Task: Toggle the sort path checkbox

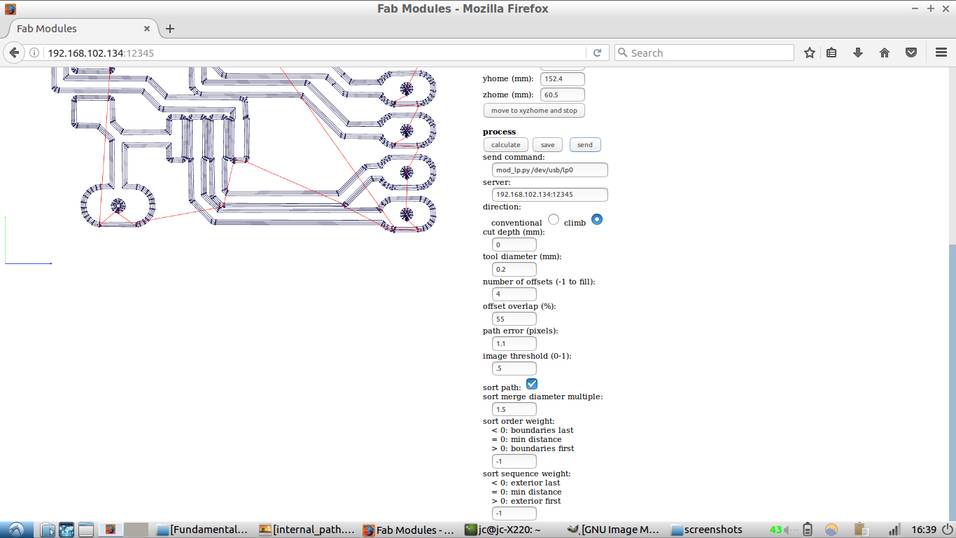Action: pyautogui.click(x=532, y=384)
